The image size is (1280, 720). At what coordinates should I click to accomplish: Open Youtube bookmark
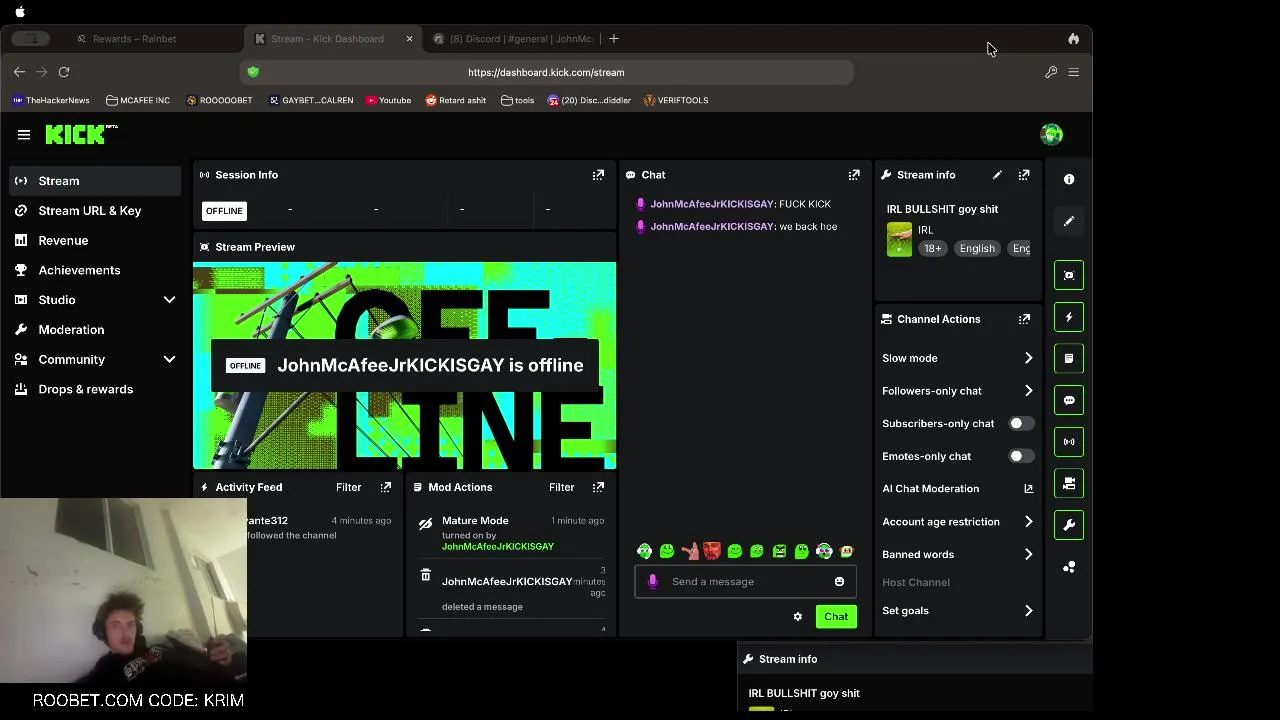[x=389, y=100]
